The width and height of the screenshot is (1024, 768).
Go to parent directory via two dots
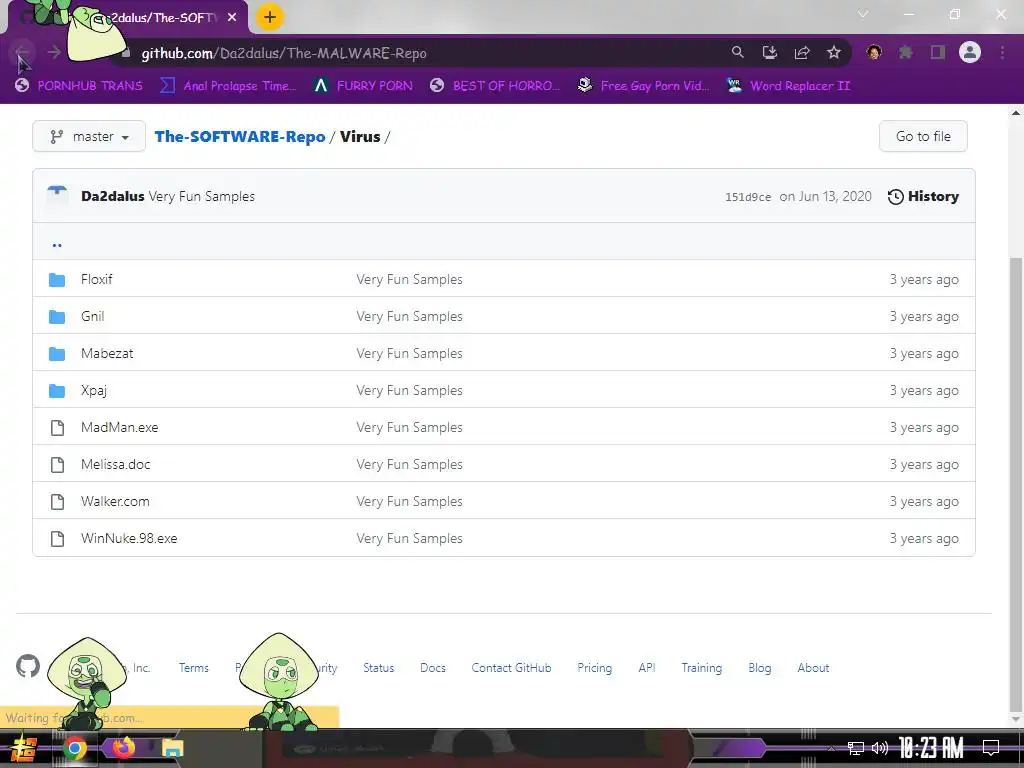pos(57,244)
